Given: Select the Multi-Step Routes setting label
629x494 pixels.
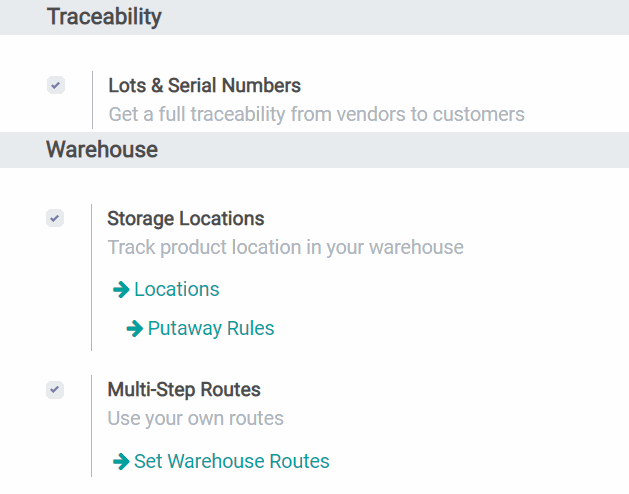Looking at the screenshot, I should (182, 390).
